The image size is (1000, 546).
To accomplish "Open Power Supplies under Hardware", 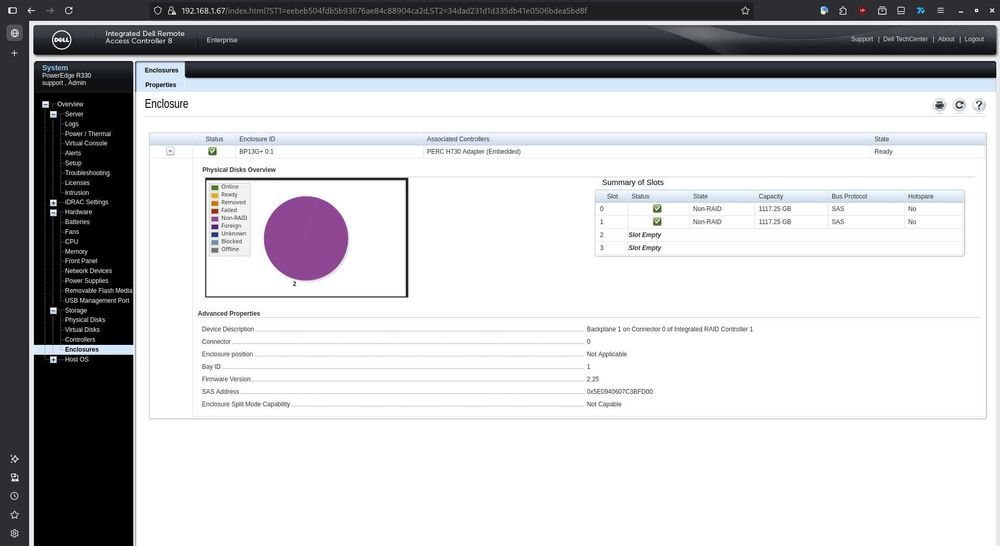I will (x=87, y=281).
